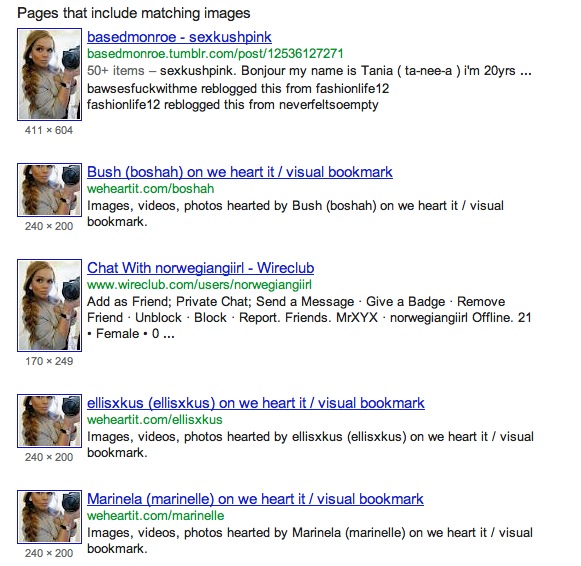Open Marinela (marinelle) we heart it link
The width and height of the screenshot is (581, 566).
(x=255, y=499)
